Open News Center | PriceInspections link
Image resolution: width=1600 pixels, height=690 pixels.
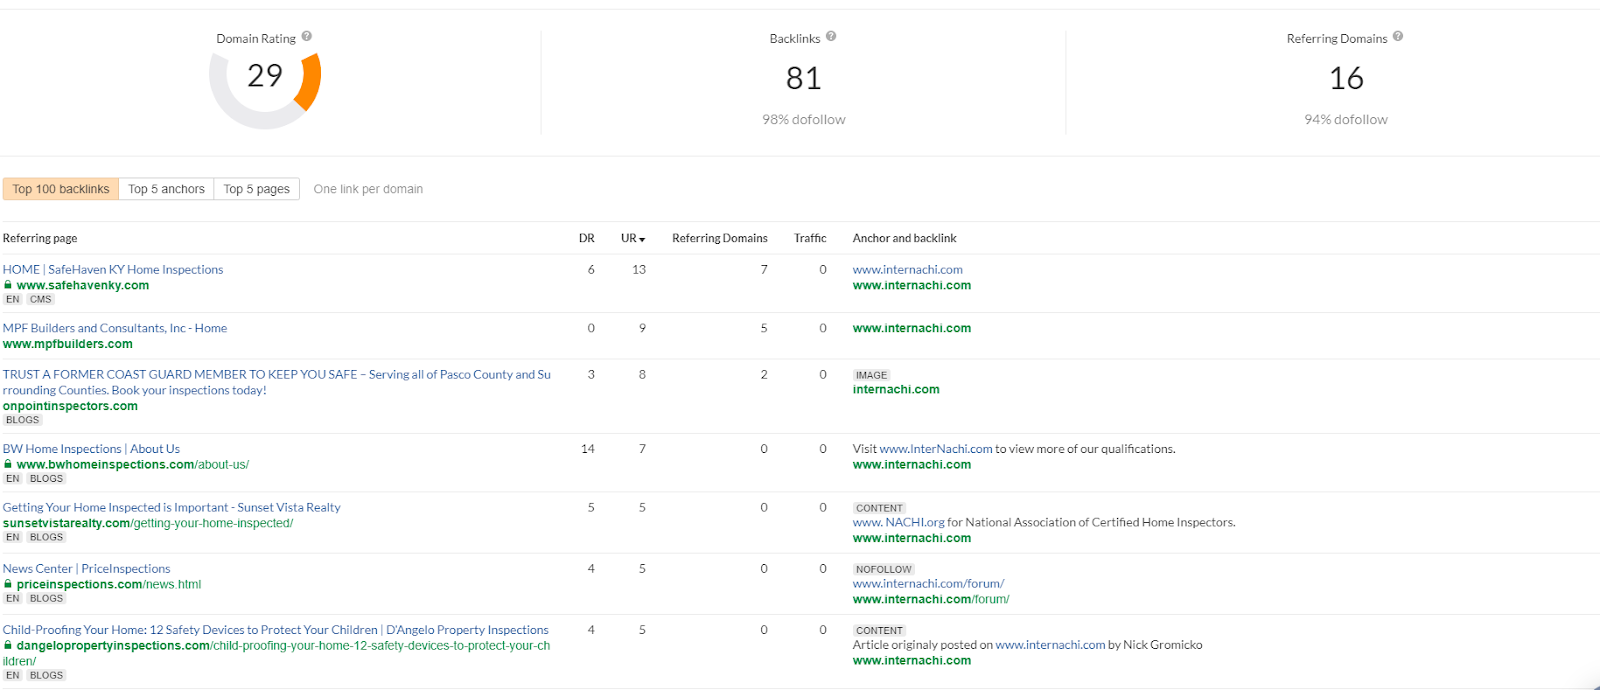click(x=86, y=568)
